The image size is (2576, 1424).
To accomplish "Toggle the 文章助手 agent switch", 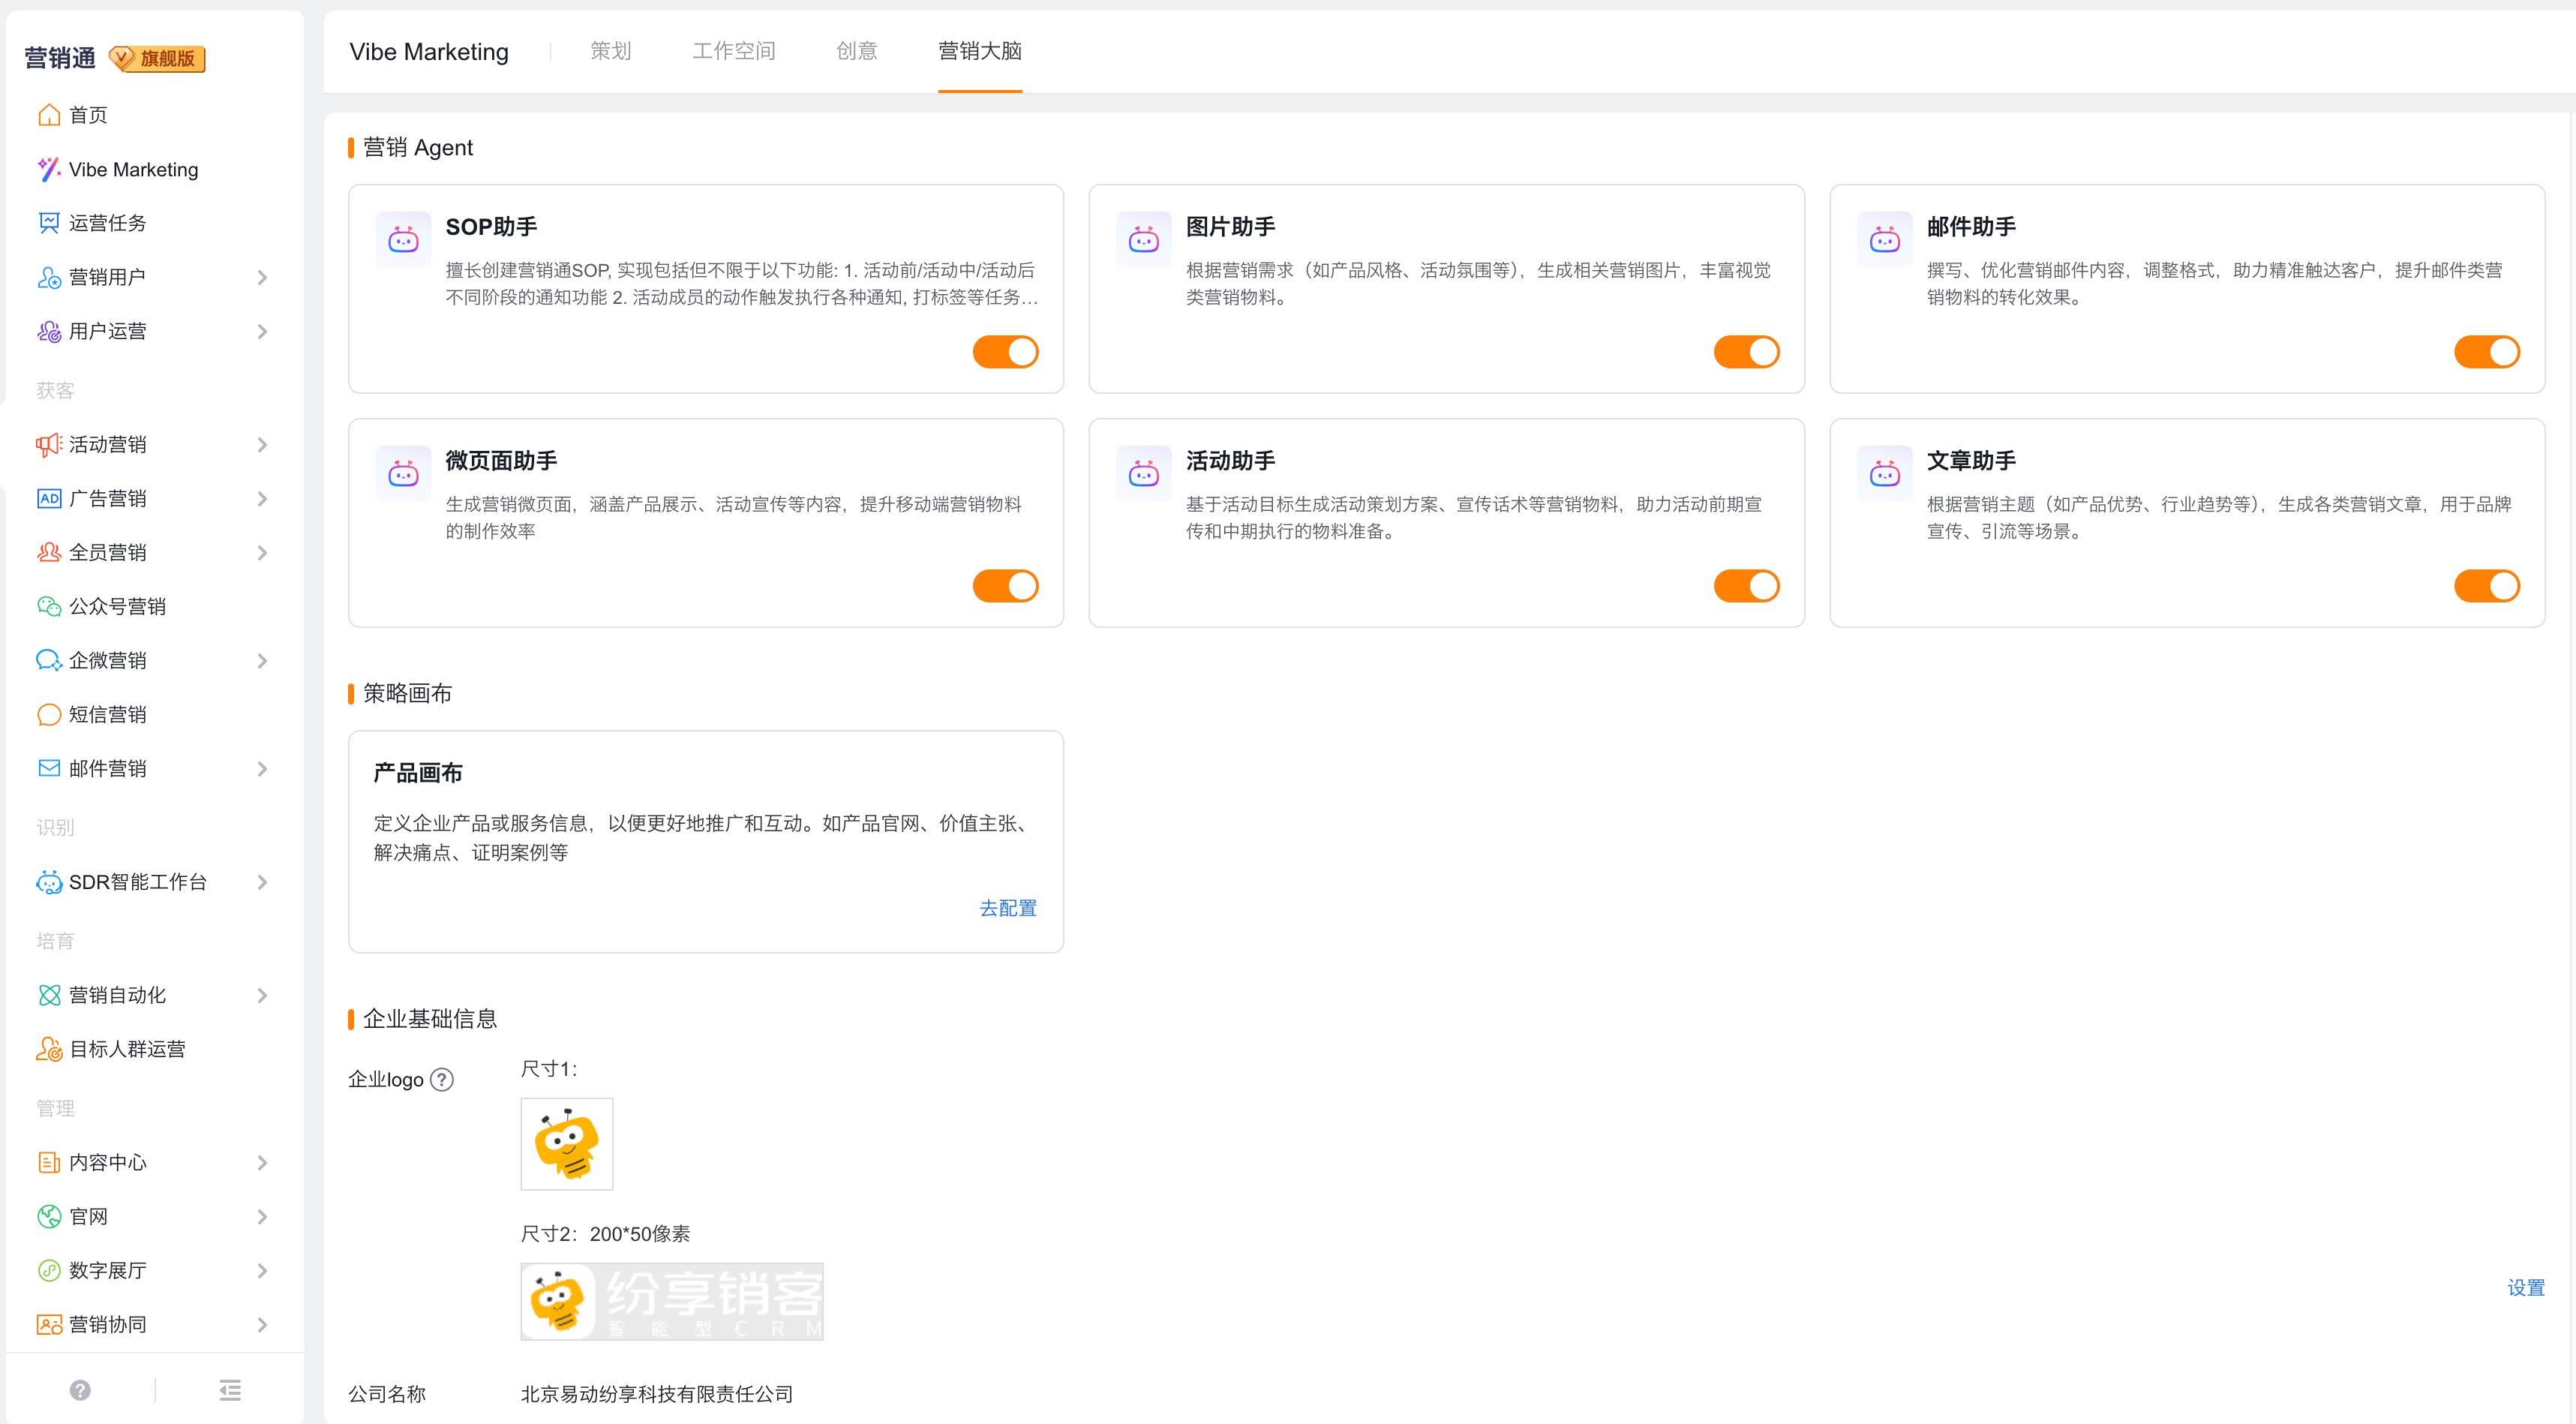I will pyautogui.click(x=2486, y=586).
